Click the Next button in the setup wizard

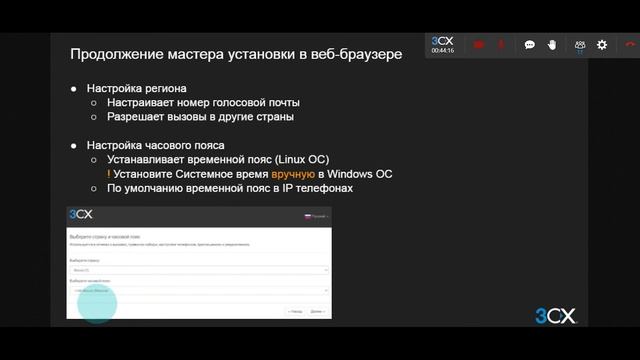(318, 311)
